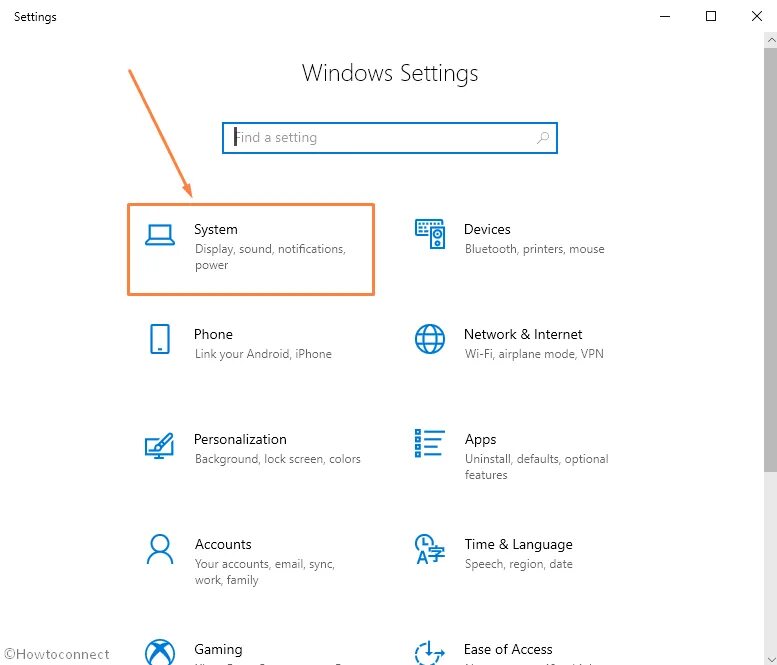
Task: Click 'Link your Android, iPhone' description
Action: [263, 354]
